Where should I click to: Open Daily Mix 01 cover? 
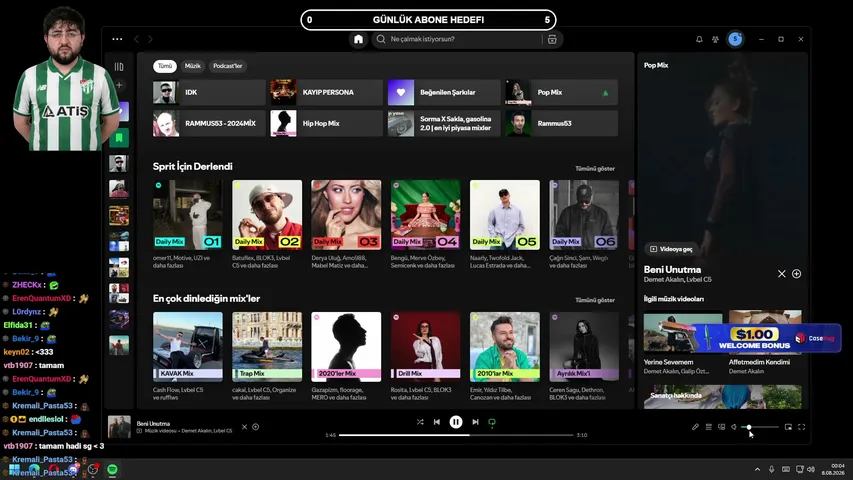click(x=188, y=215)
